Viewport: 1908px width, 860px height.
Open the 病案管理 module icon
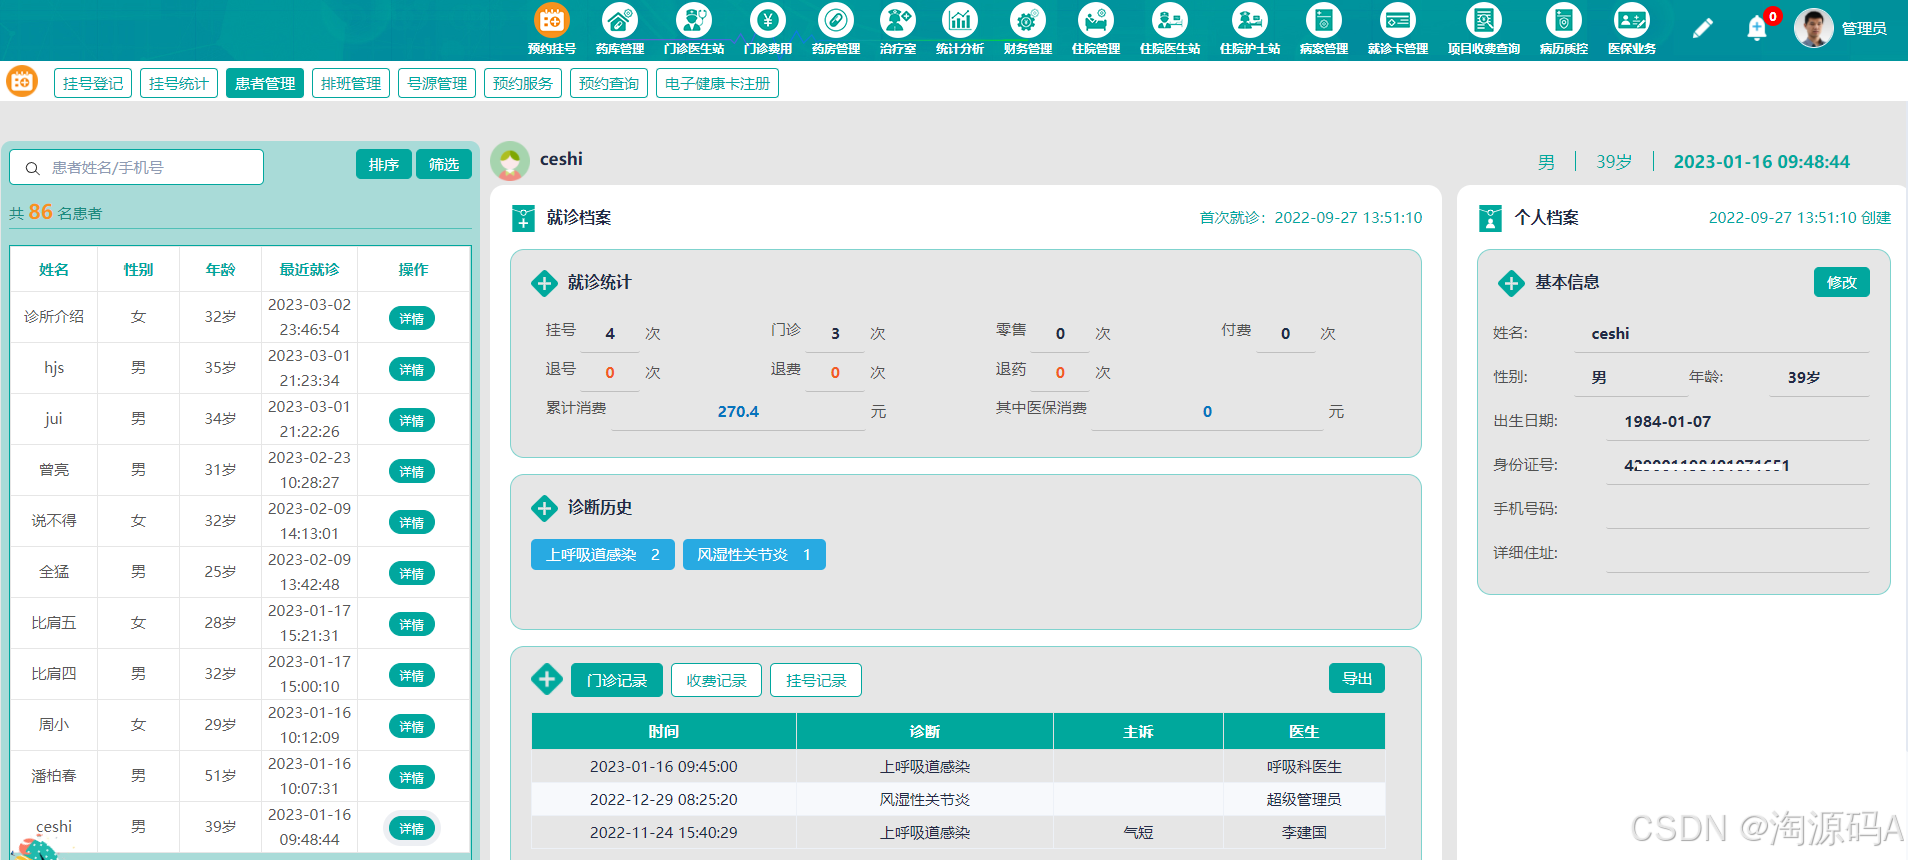1324,20
